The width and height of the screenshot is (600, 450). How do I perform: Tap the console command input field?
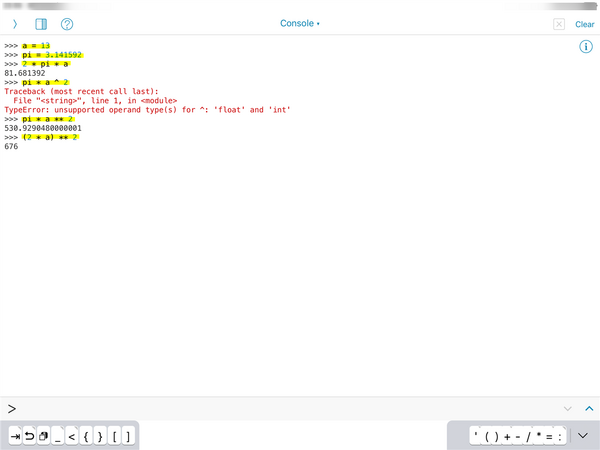click(x=280, y=409)
